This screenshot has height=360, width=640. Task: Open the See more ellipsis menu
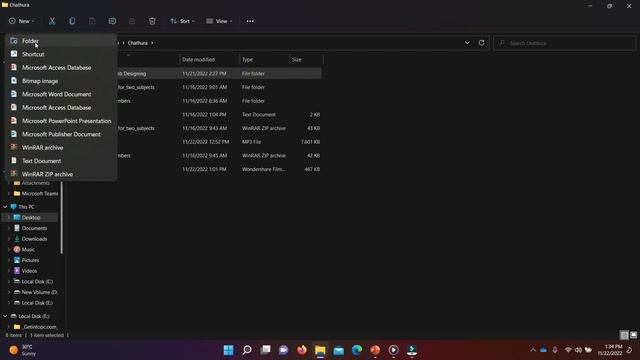pos(250,21)
